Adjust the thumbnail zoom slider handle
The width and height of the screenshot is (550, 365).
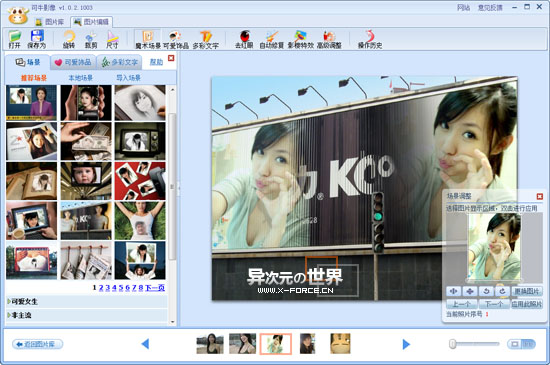click(x=452, y=344)
